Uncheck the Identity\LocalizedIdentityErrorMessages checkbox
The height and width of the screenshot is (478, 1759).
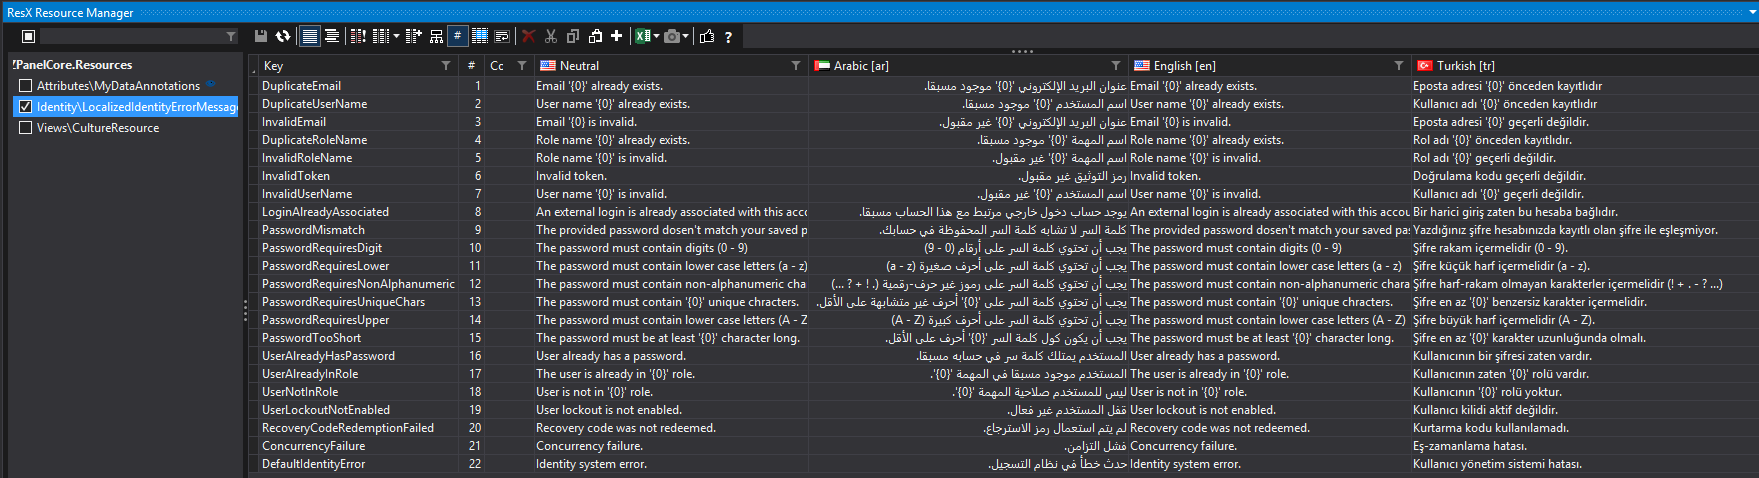[x=26, y=107]
